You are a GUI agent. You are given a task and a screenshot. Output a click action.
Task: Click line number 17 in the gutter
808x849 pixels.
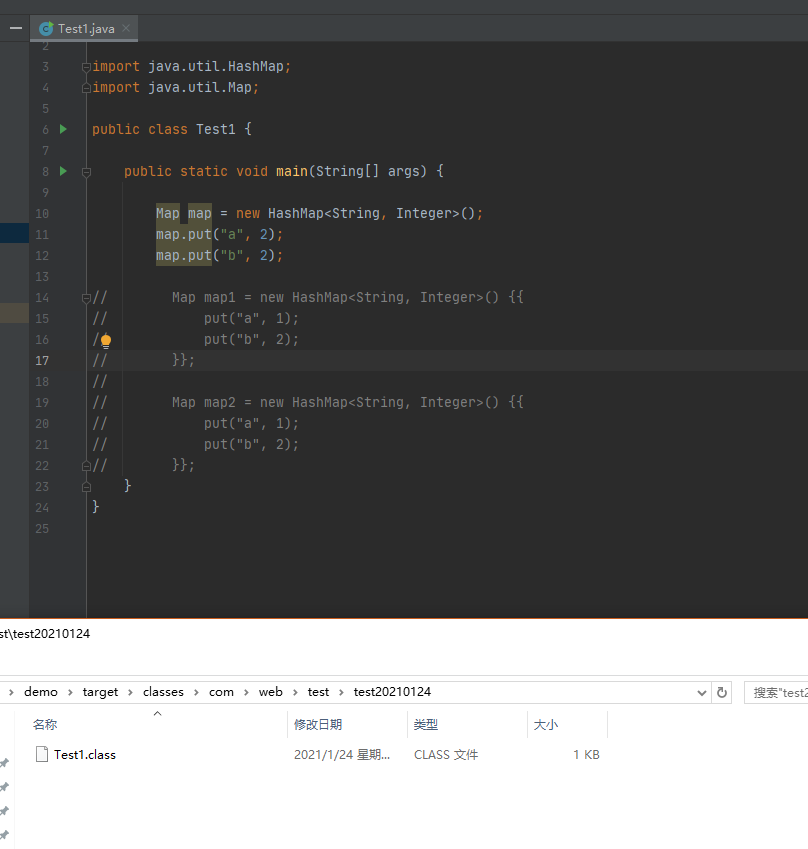click(x=42, y=361)
